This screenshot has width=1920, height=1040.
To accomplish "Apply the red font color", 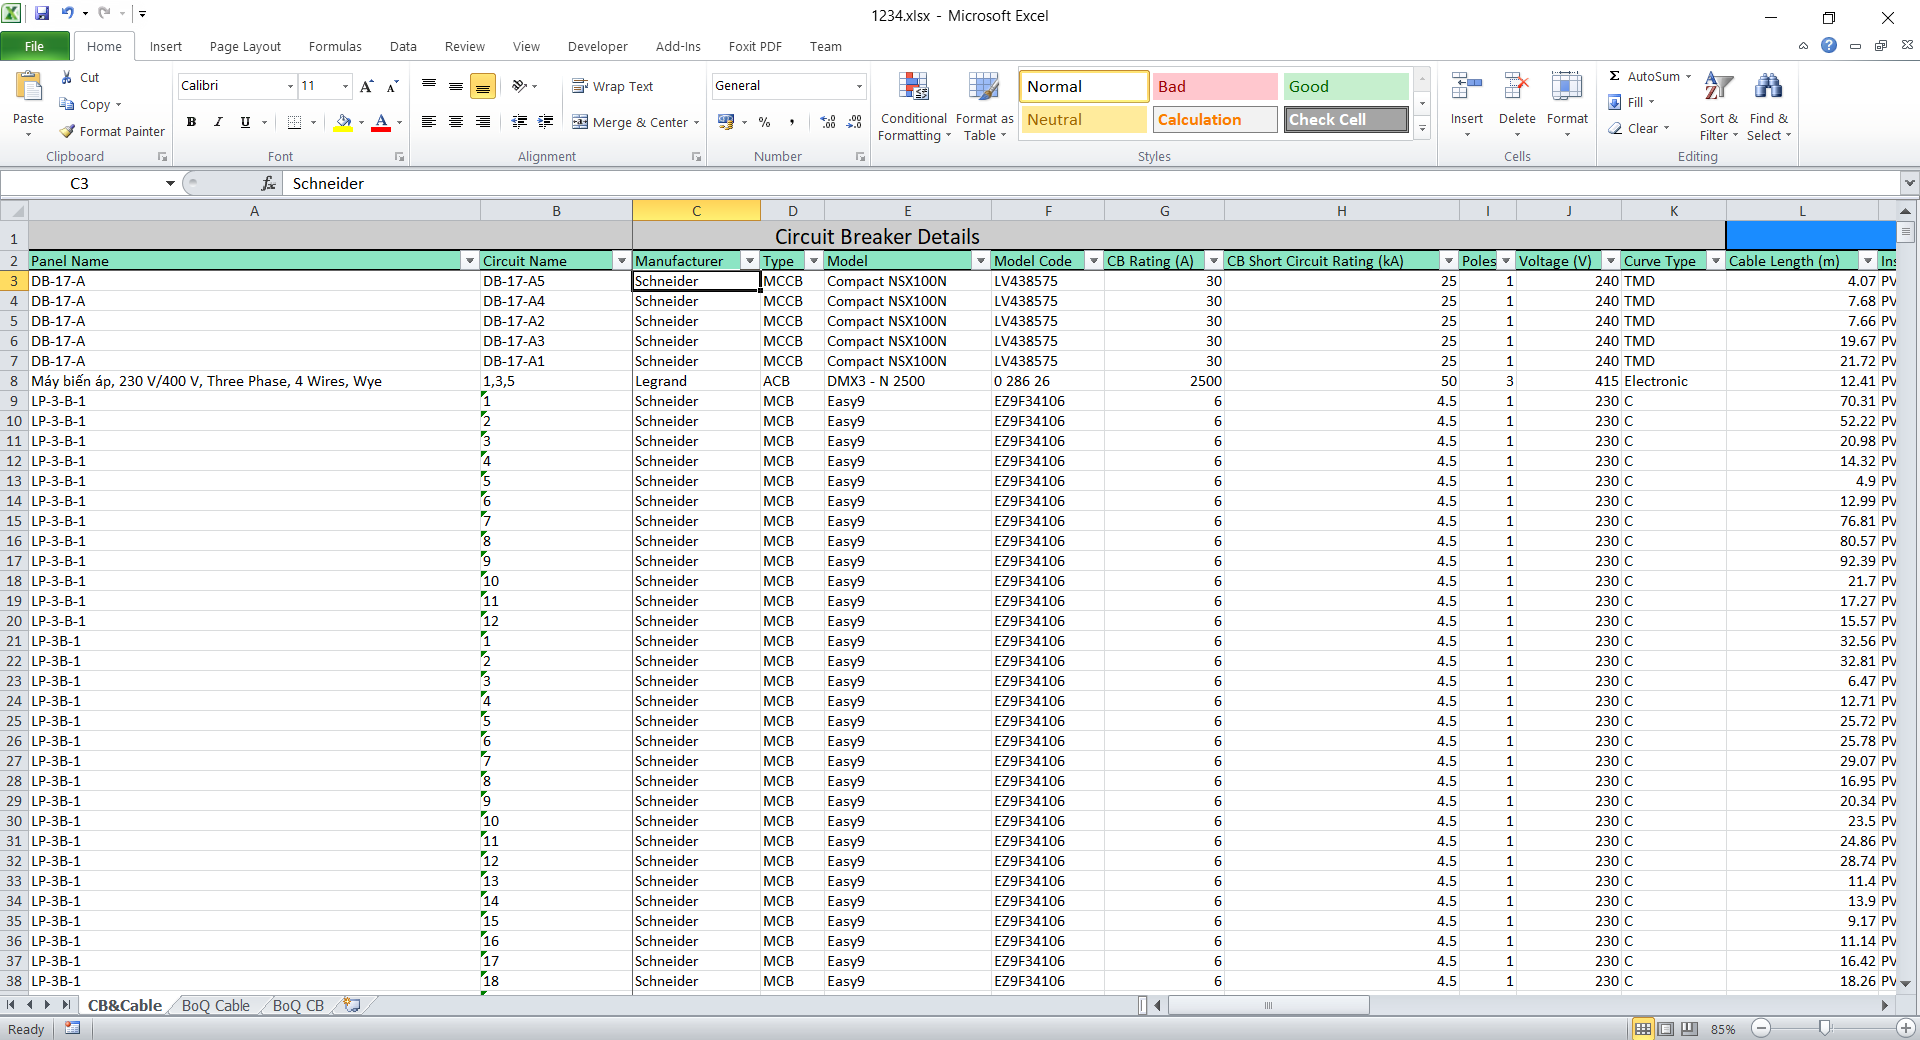I will (x=381, y=122).
